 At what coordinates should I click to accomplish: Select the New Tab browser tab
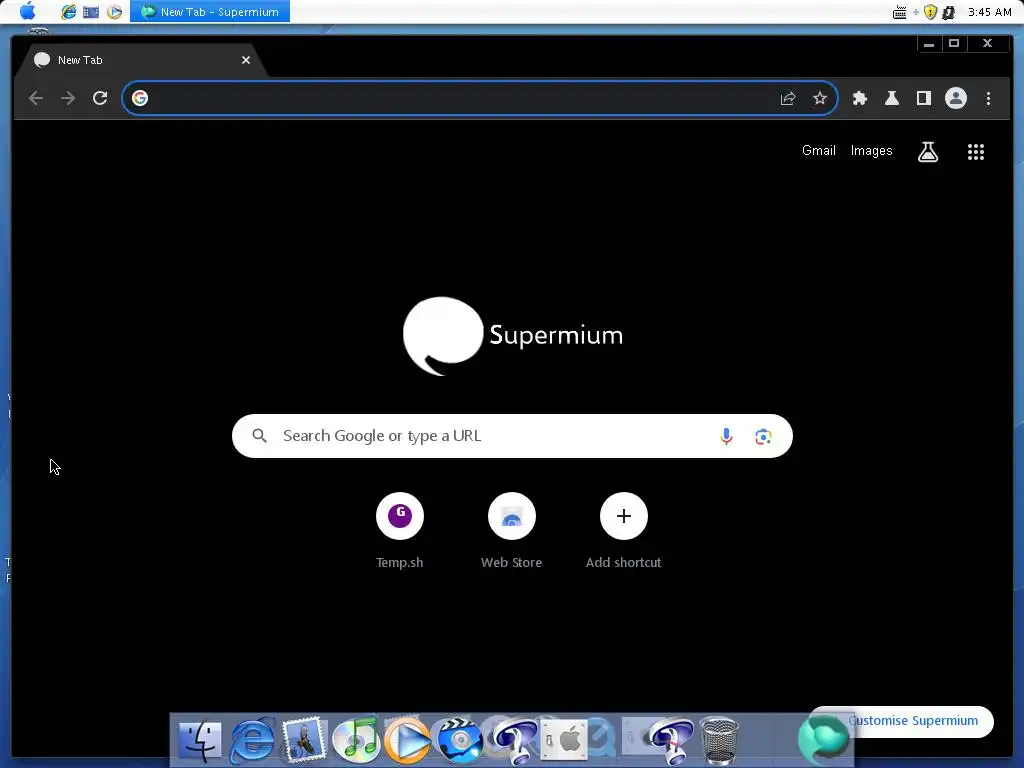(140, 60)
